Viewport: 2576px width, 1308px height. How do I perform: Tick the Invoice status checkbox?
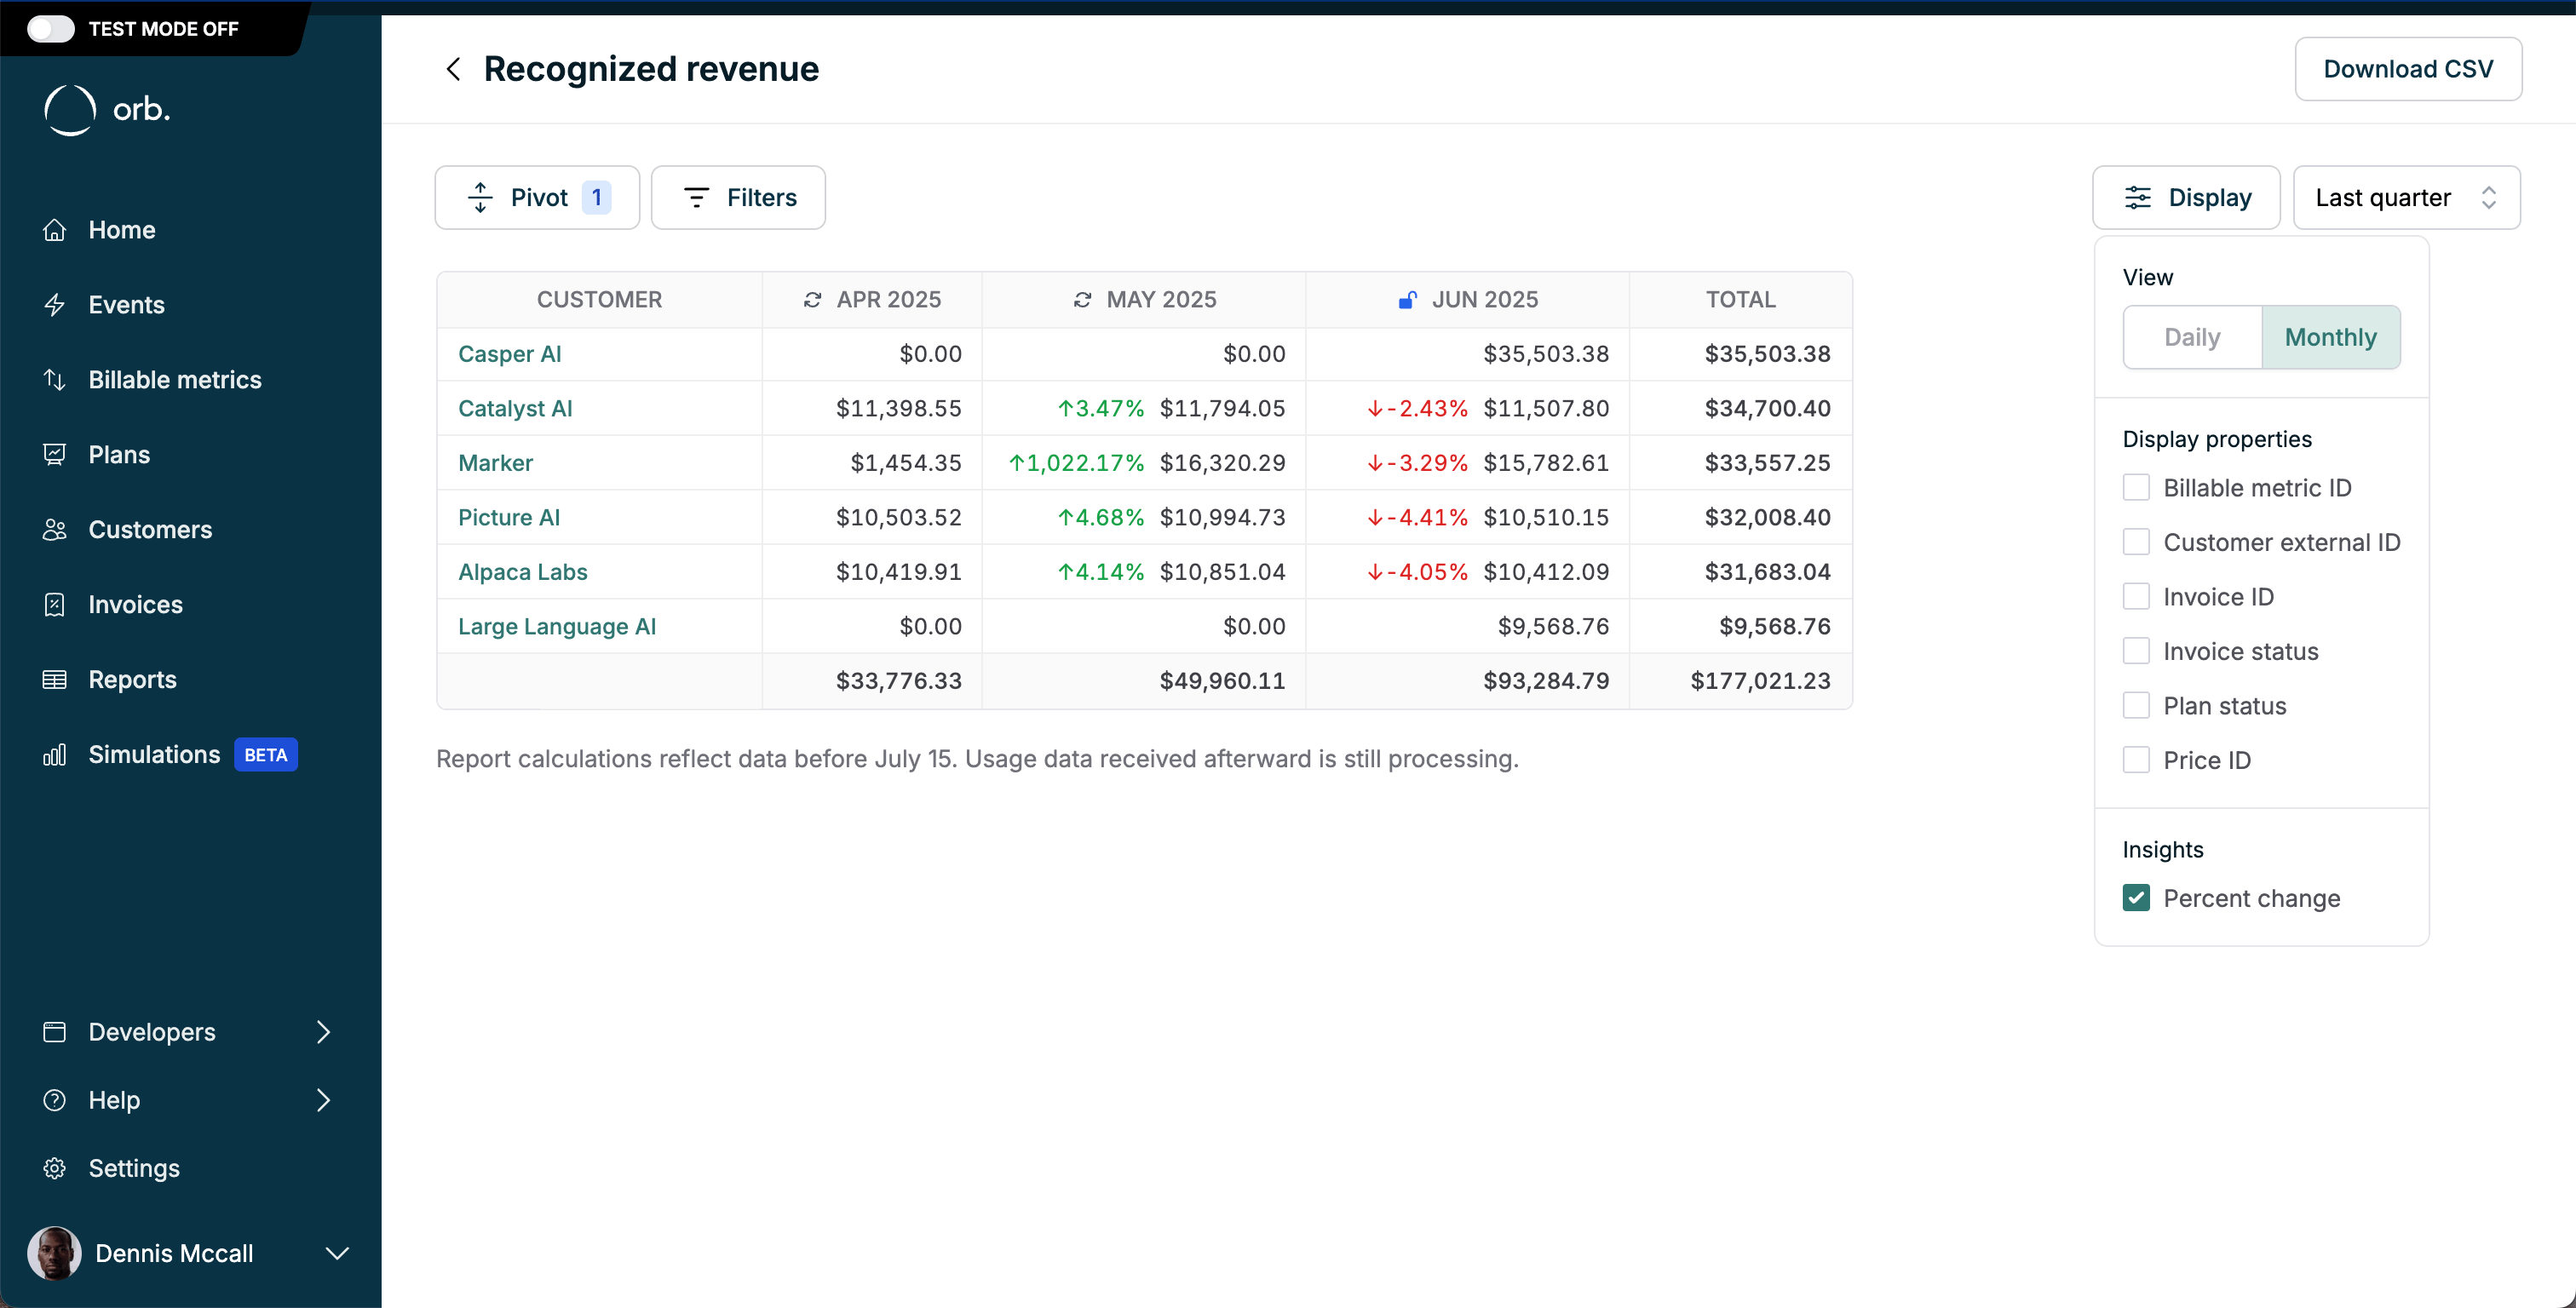(2136, 652)
